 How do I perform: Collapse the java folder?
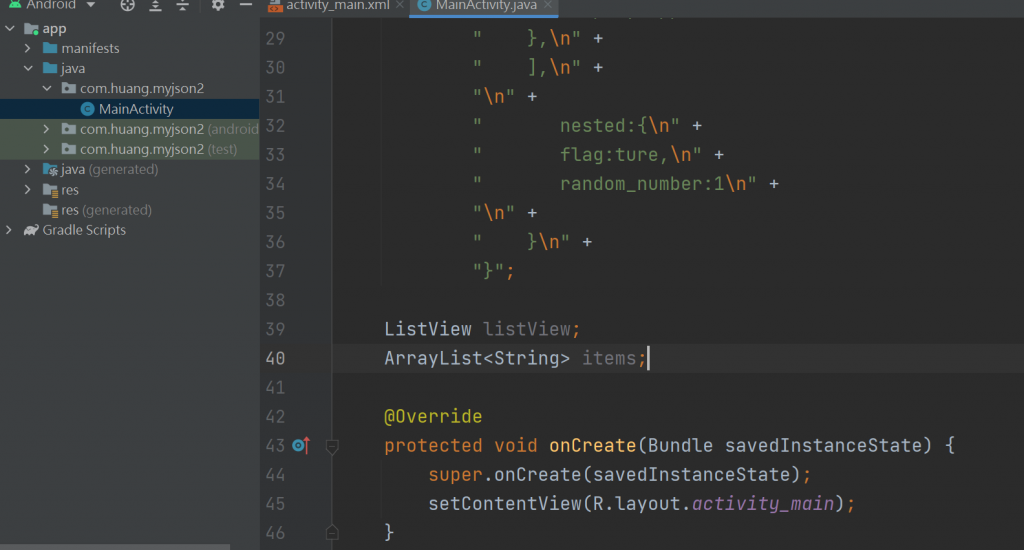pyautogui.click(x=28, y=68)
